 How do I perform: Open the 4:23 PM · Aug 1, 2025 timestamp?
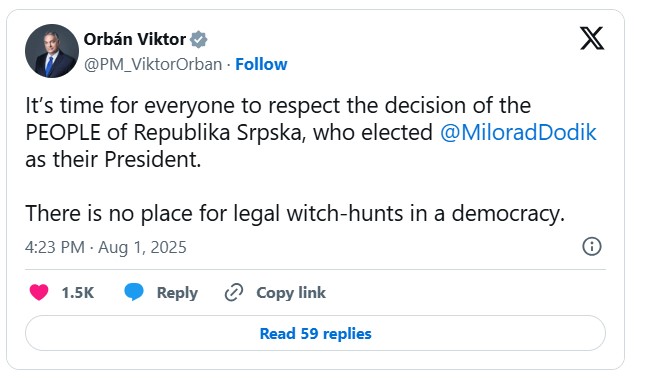[x=106, y=247]
